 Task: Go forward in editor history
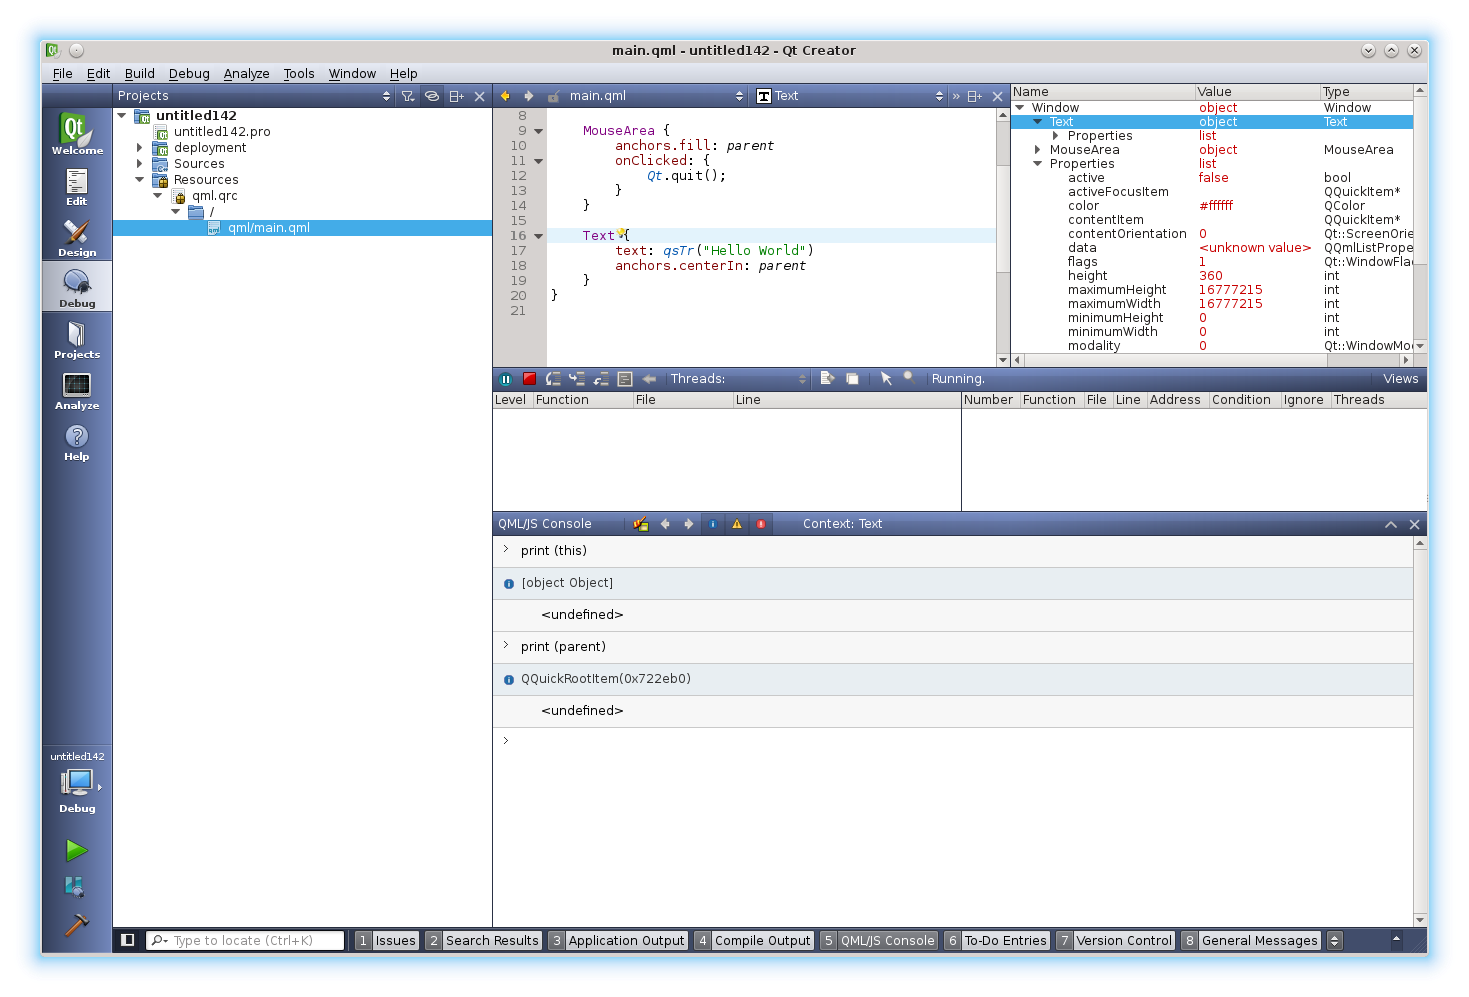[x=529, y=96]
